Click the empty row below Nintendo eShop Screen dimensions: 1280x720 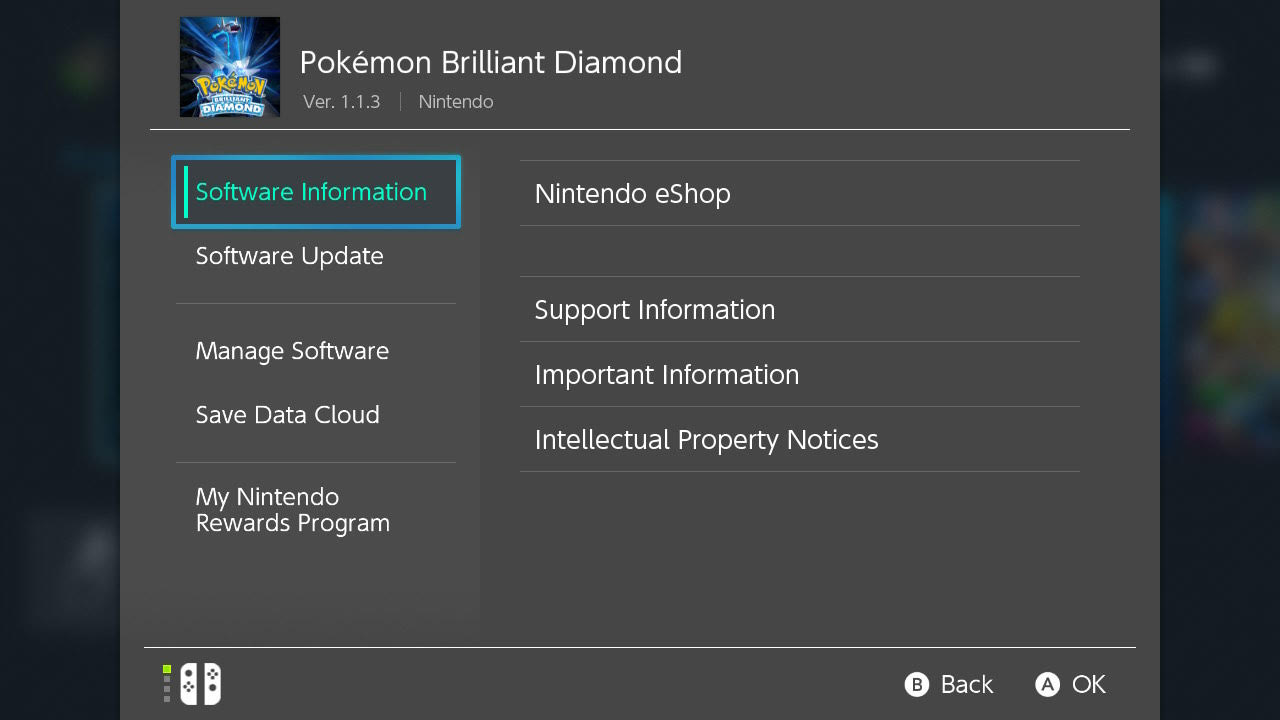click(x=800, y=251)
